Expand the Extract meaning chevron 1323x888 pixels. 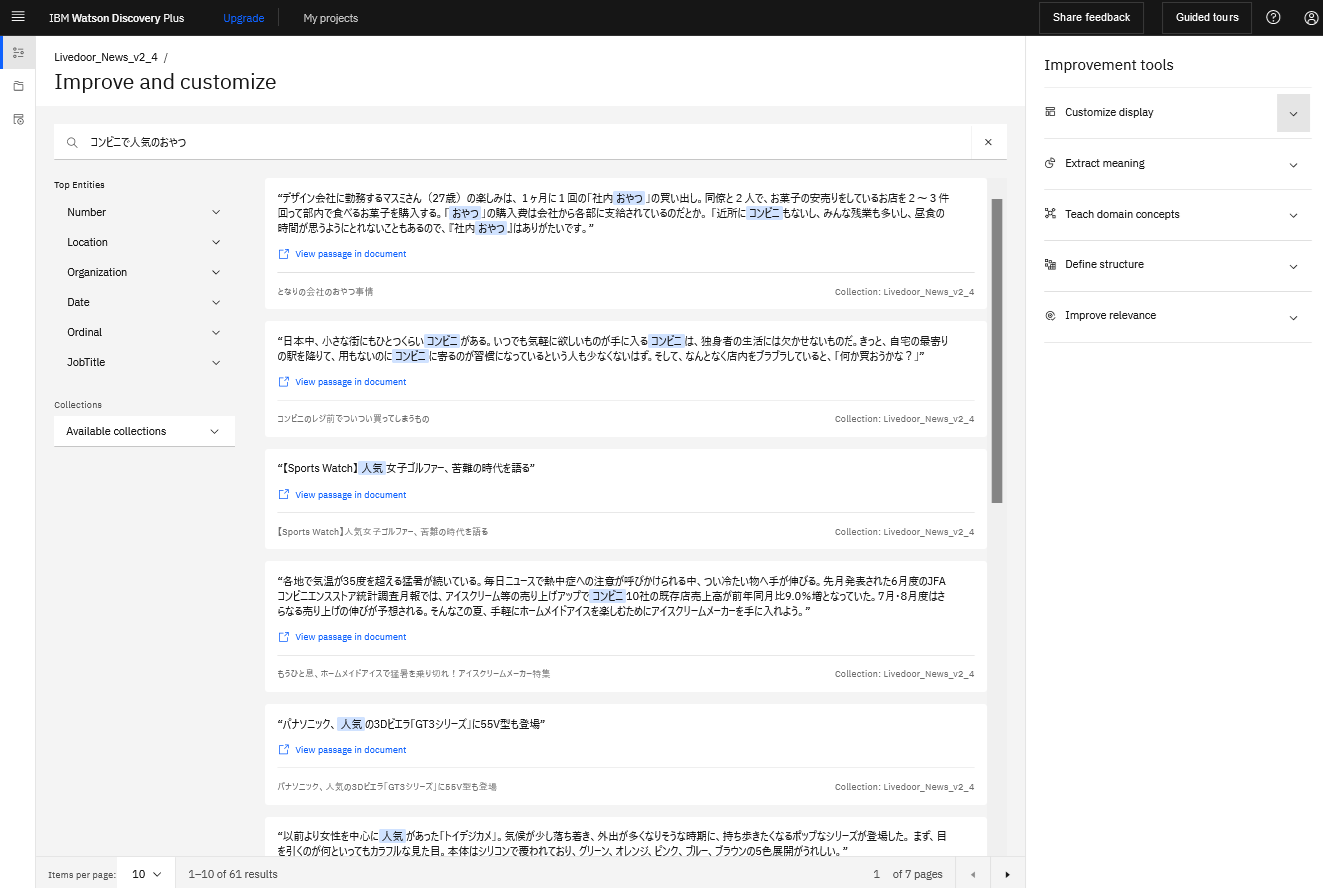[1293, 165]
